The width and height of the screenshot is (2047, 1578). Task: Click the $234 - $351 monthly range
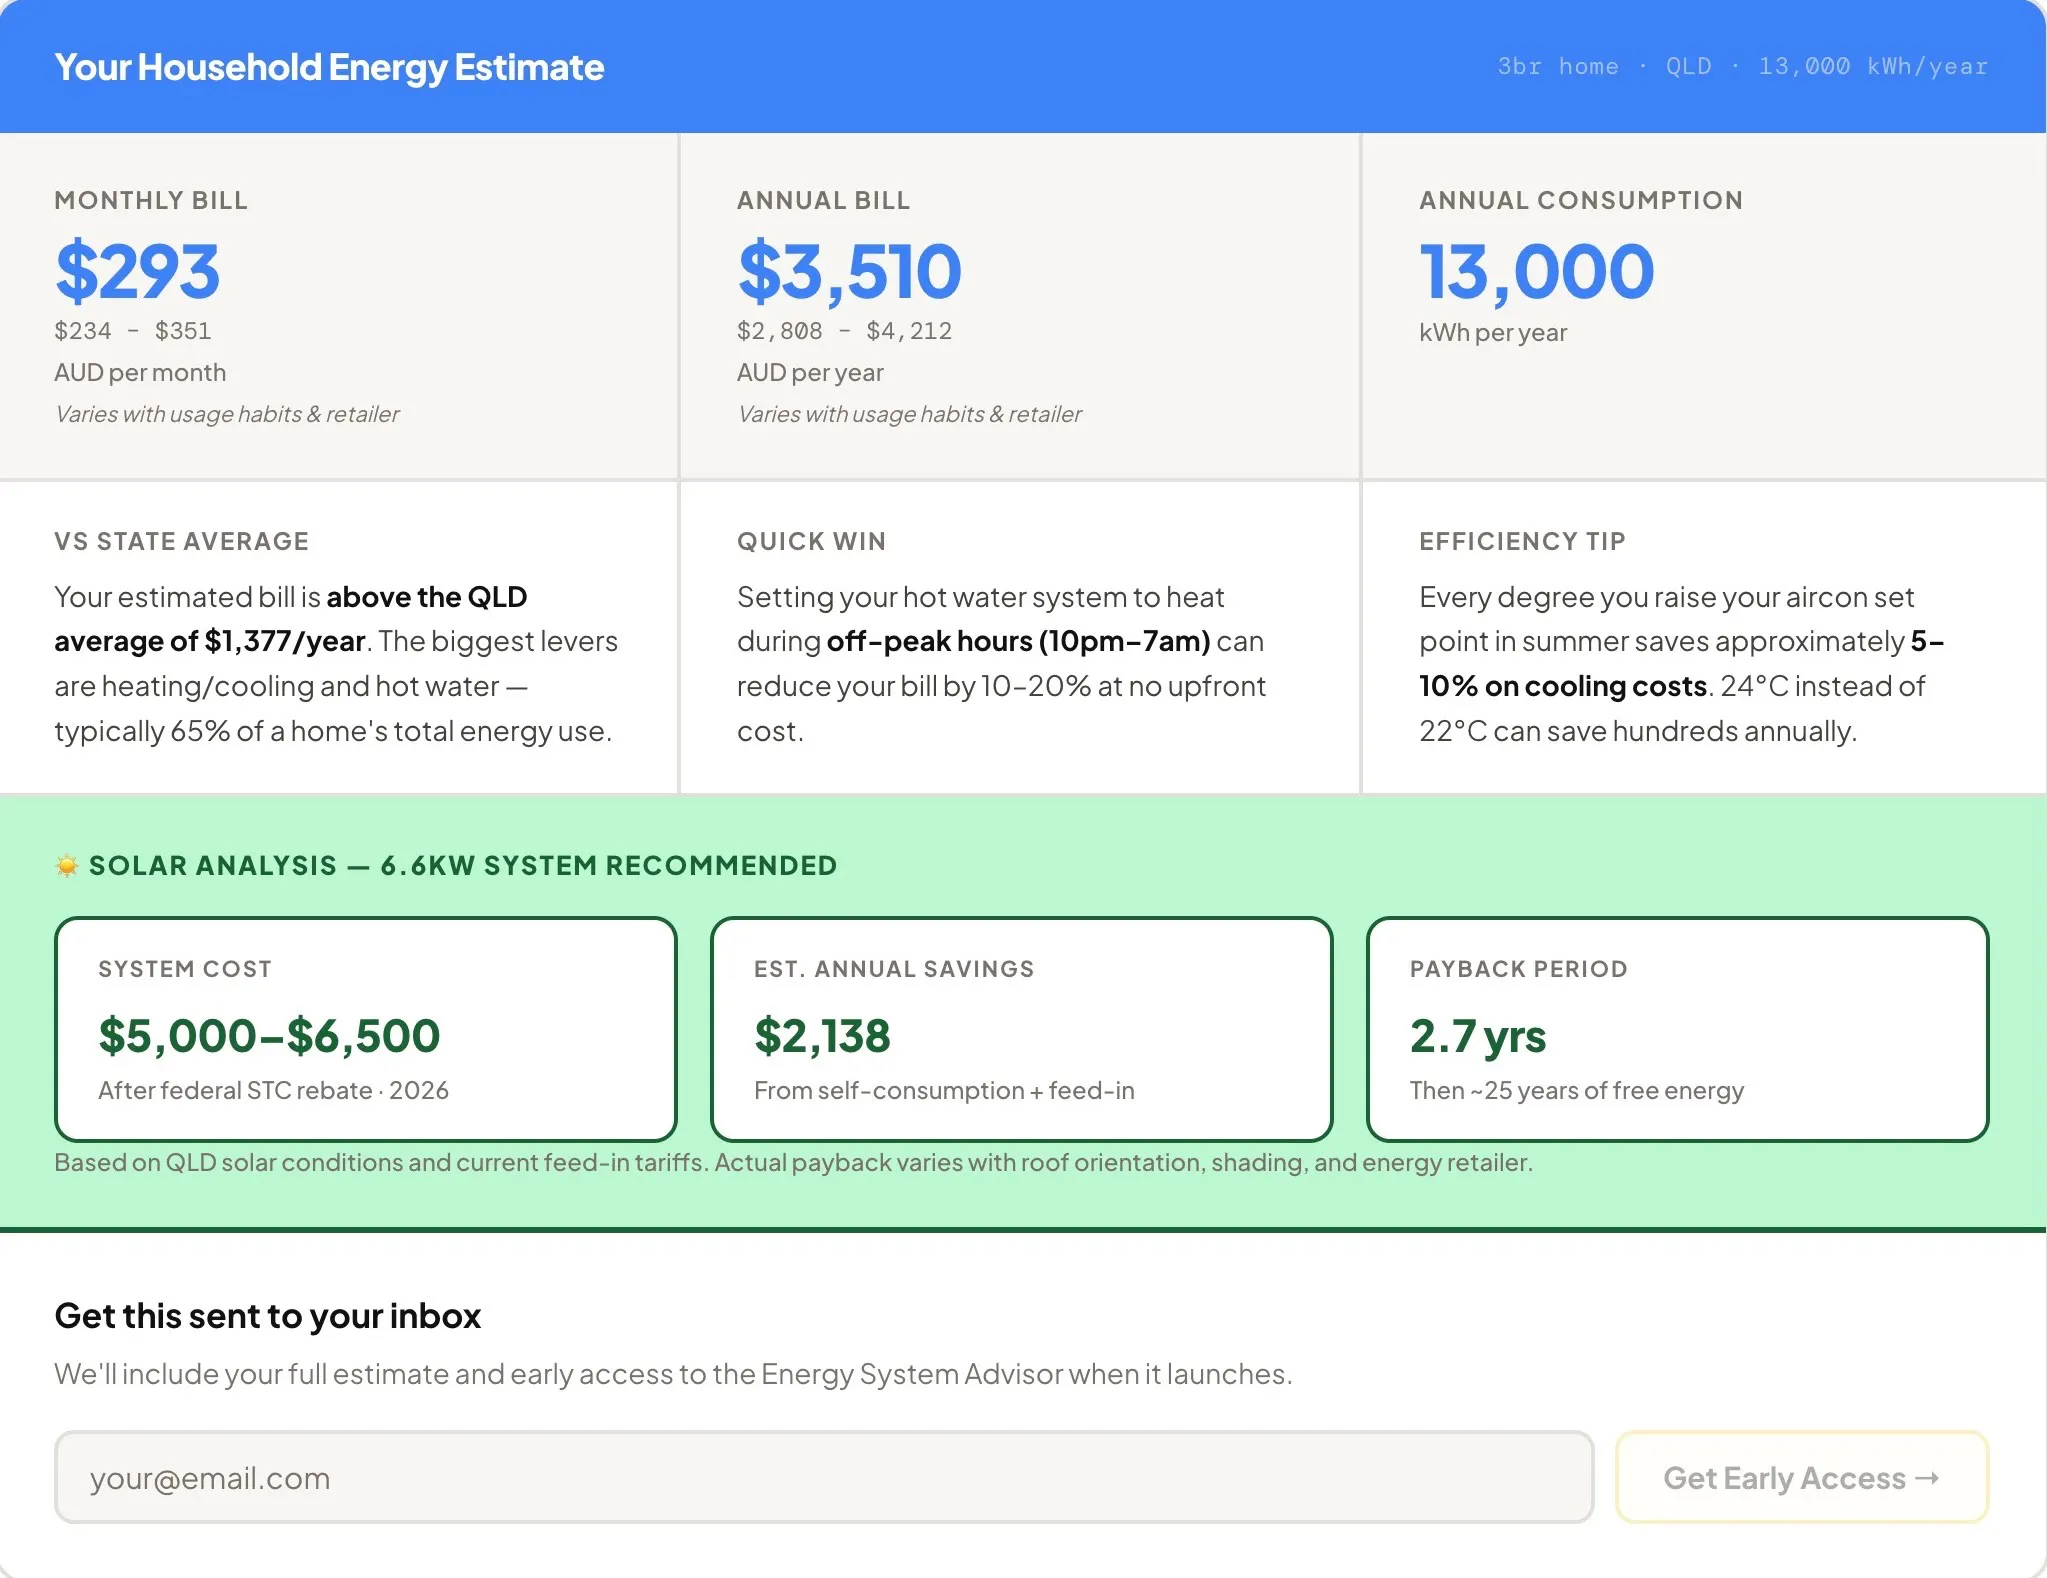[133, 331]
